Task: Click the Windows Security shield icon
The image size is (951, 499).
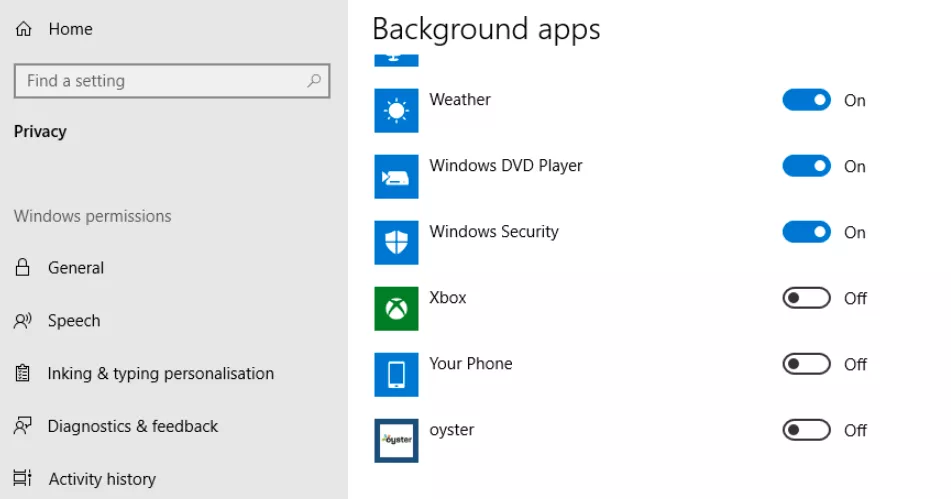Action: (396, 243)
